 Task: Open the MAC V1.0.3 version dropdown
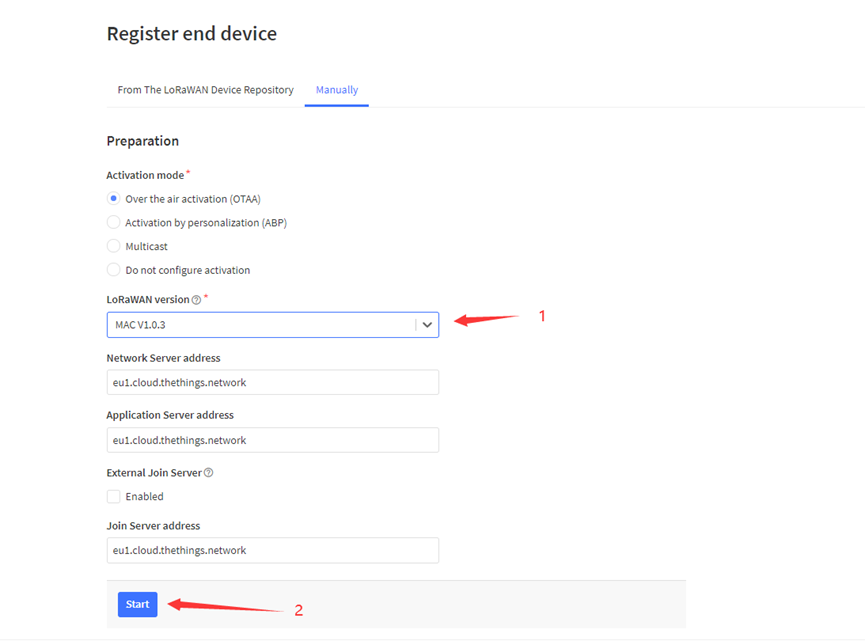(273, 325)
